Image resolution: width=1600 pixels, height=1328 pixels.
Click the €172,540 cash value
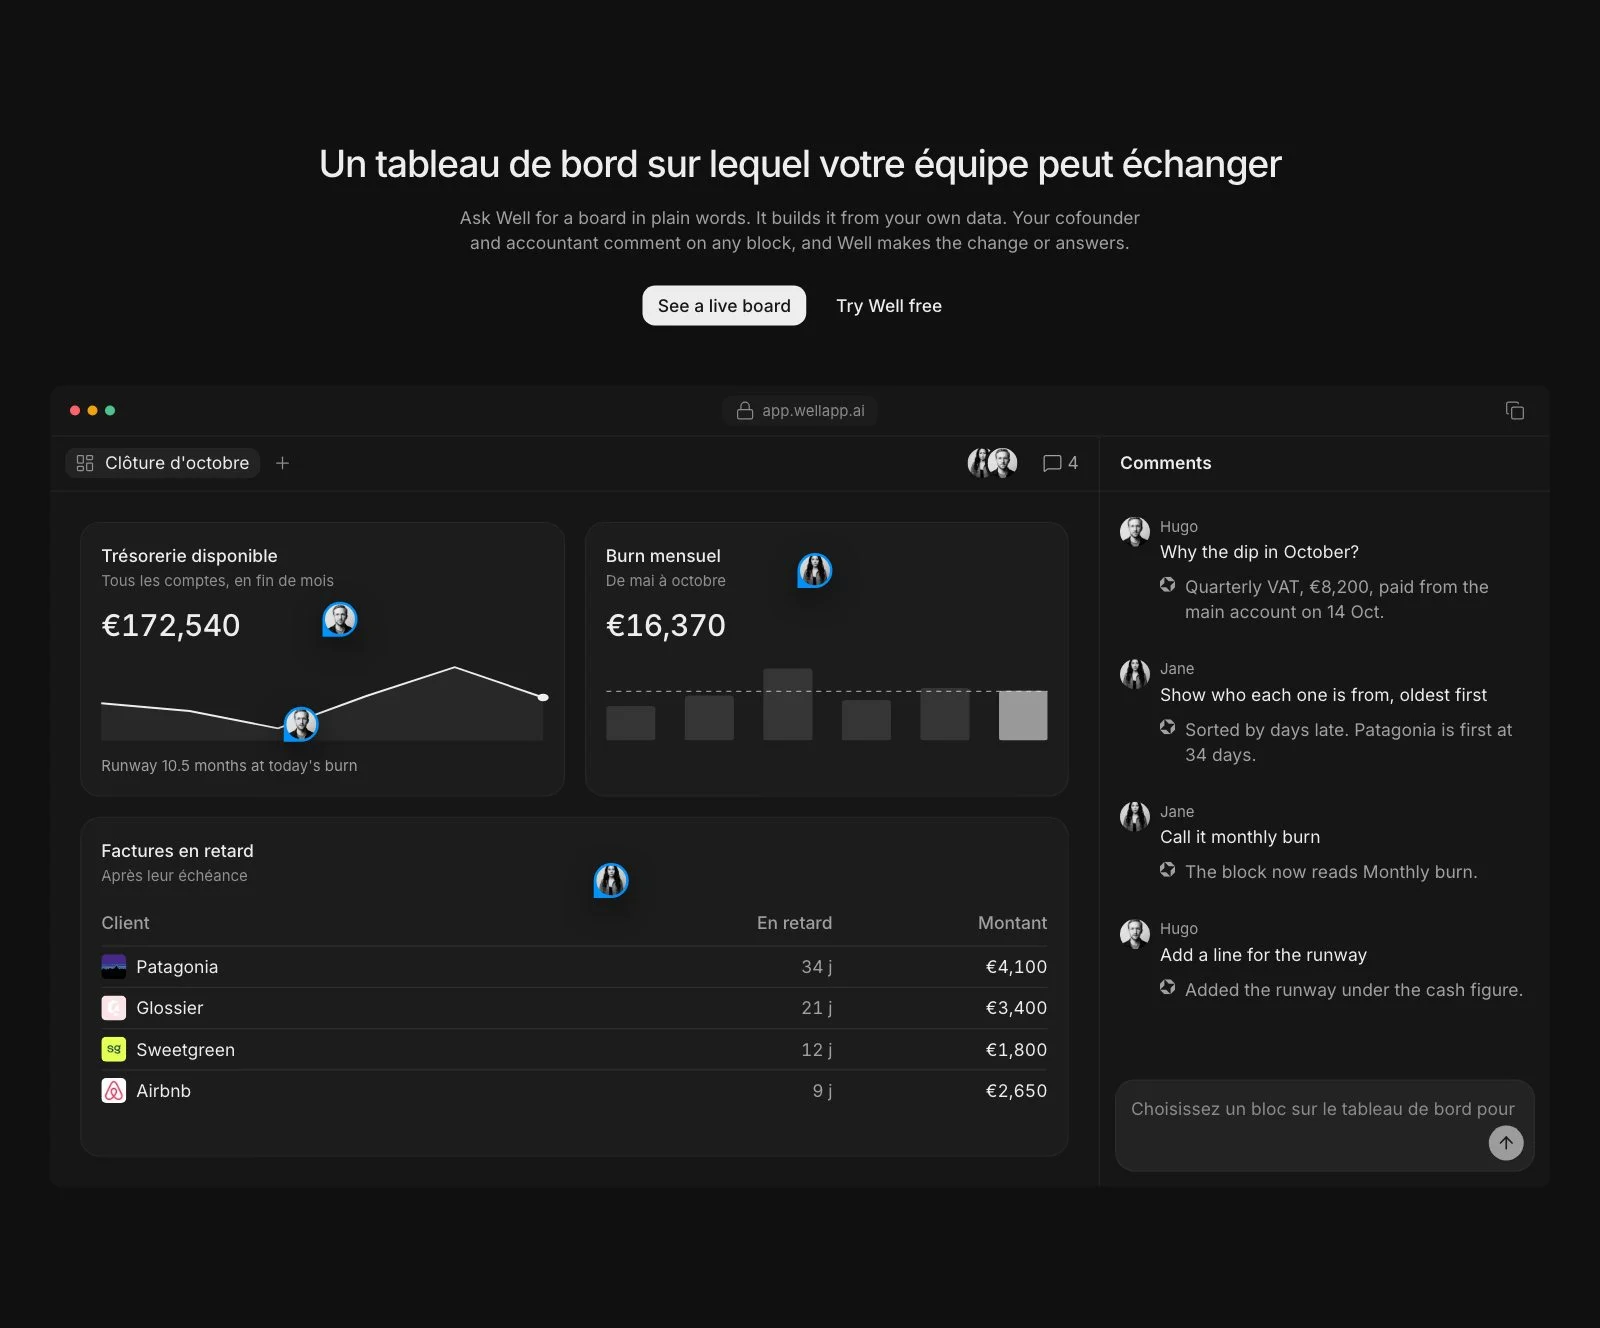pos(171,625)
